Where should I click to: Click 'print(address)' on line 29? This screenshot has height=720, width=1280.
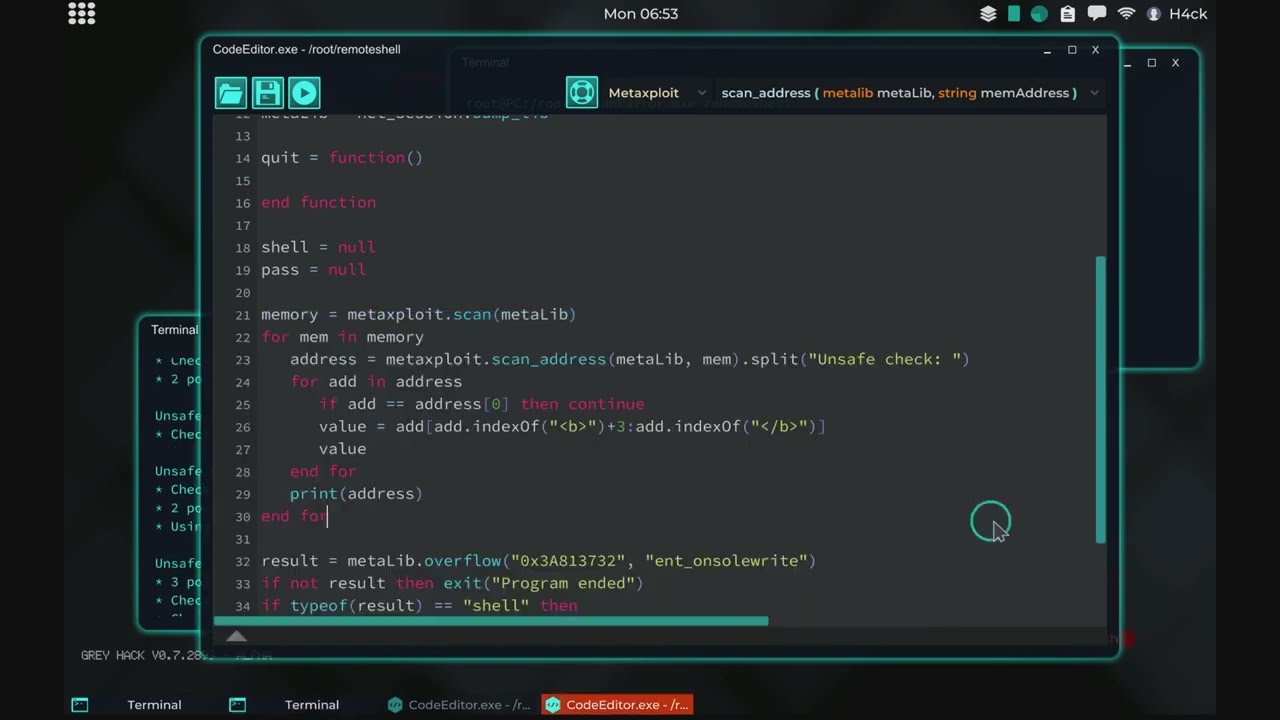coord(356,493)
